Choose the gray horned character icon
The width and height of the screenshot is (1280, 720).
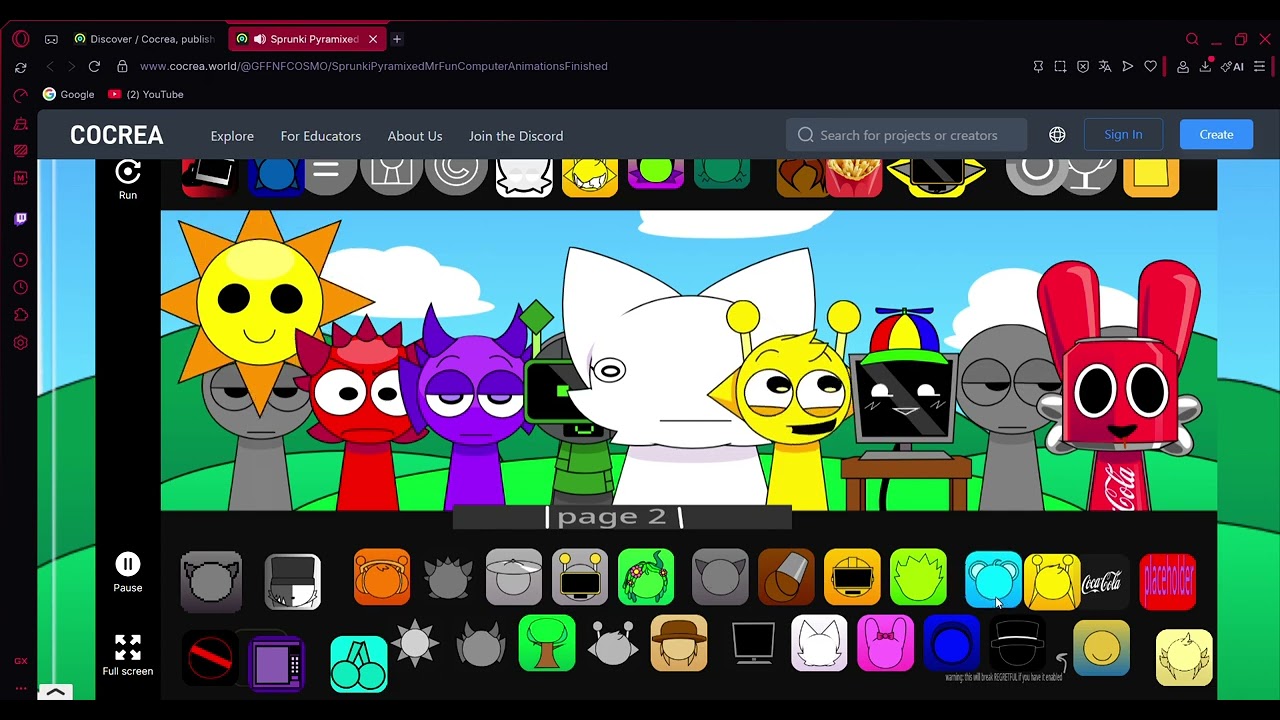click(x=481, y=644)
